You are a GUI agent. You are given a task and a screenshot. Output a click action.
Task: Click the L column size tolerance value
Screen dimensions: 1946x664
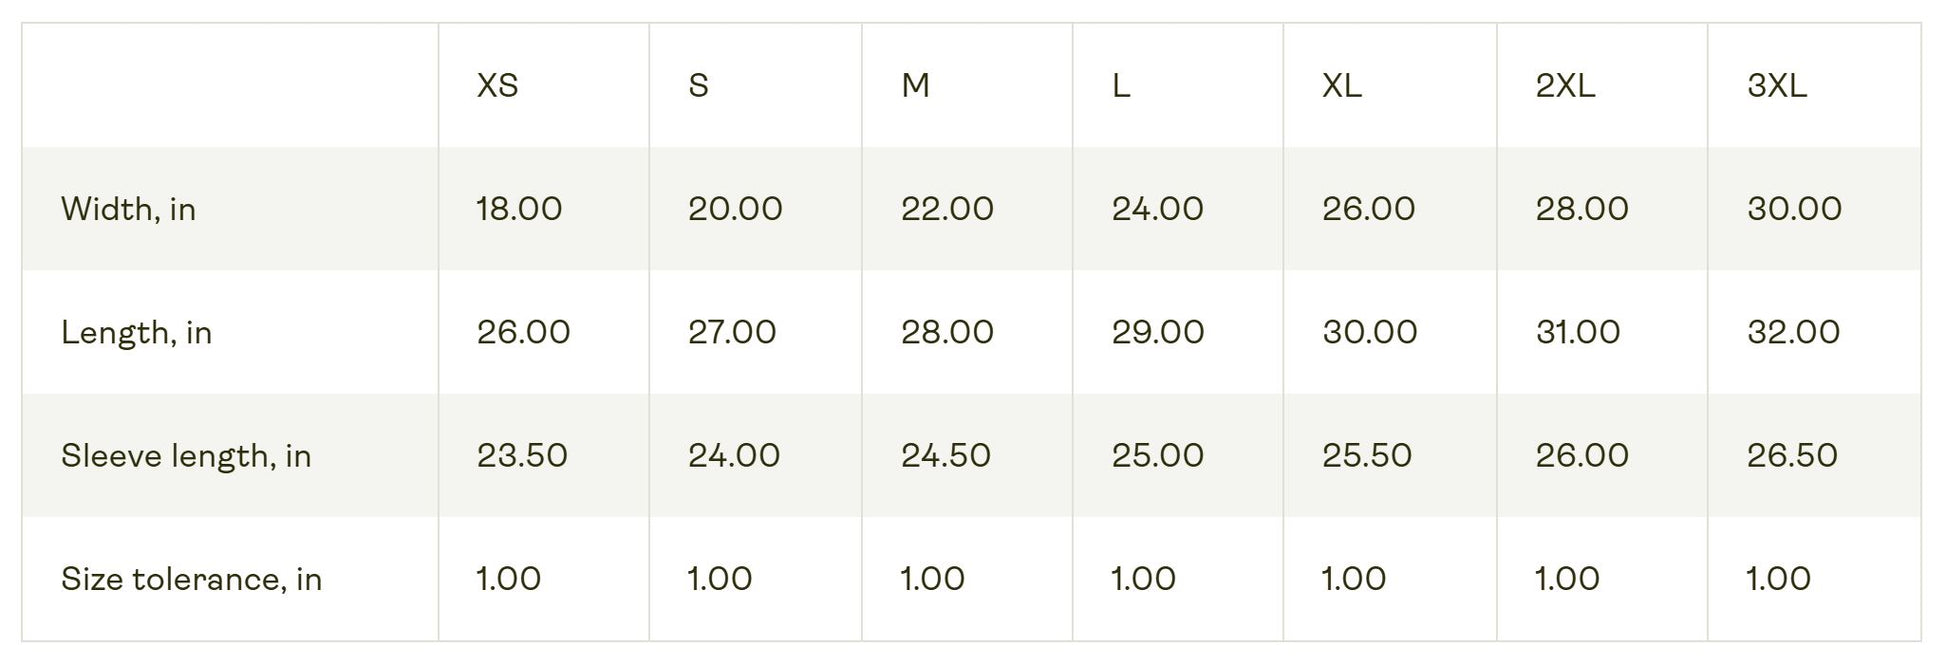pos(1143,579)
